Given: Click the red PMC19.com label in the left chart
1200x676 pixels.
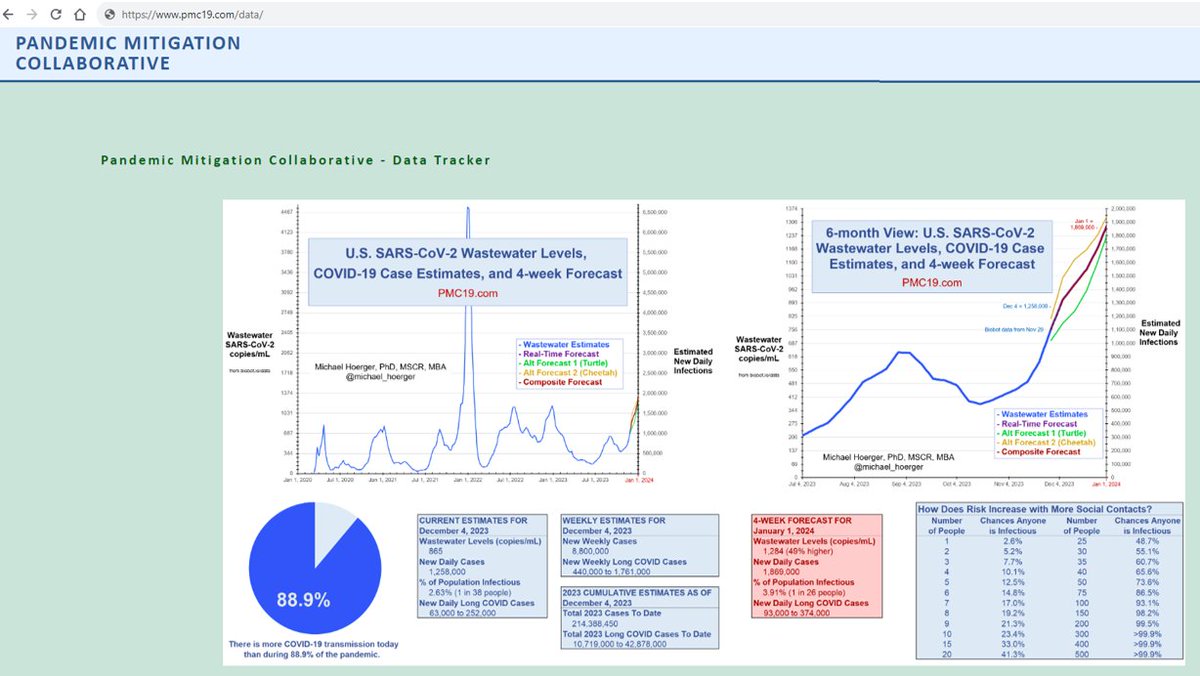Looking at the screenshot, I should pos(467,294).
